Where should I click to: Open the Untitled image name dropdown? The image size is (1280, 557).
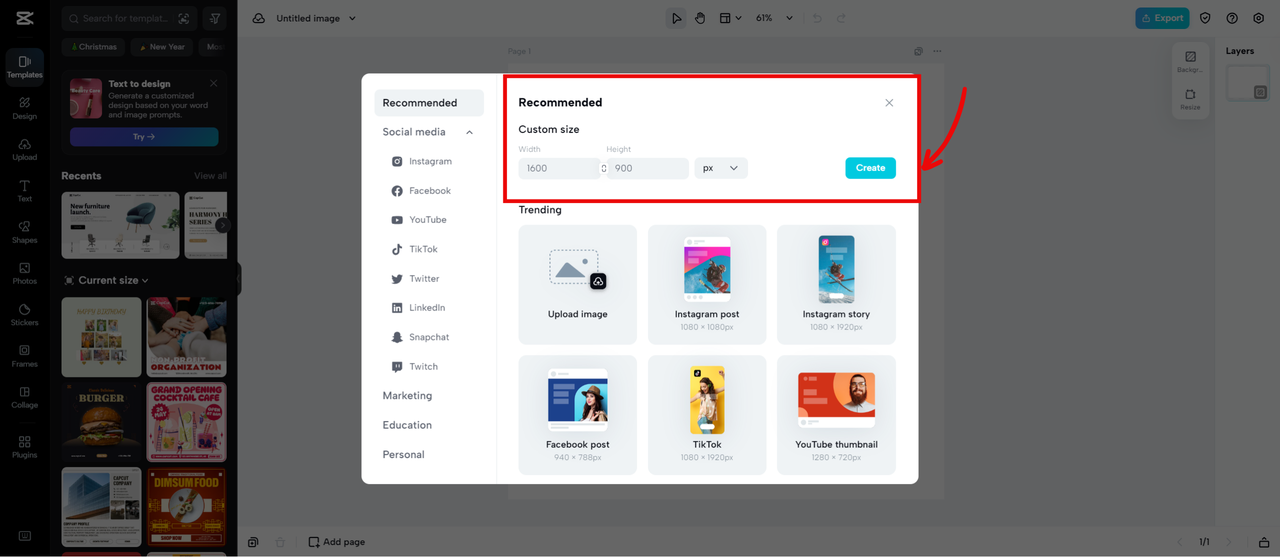[316, 18]
